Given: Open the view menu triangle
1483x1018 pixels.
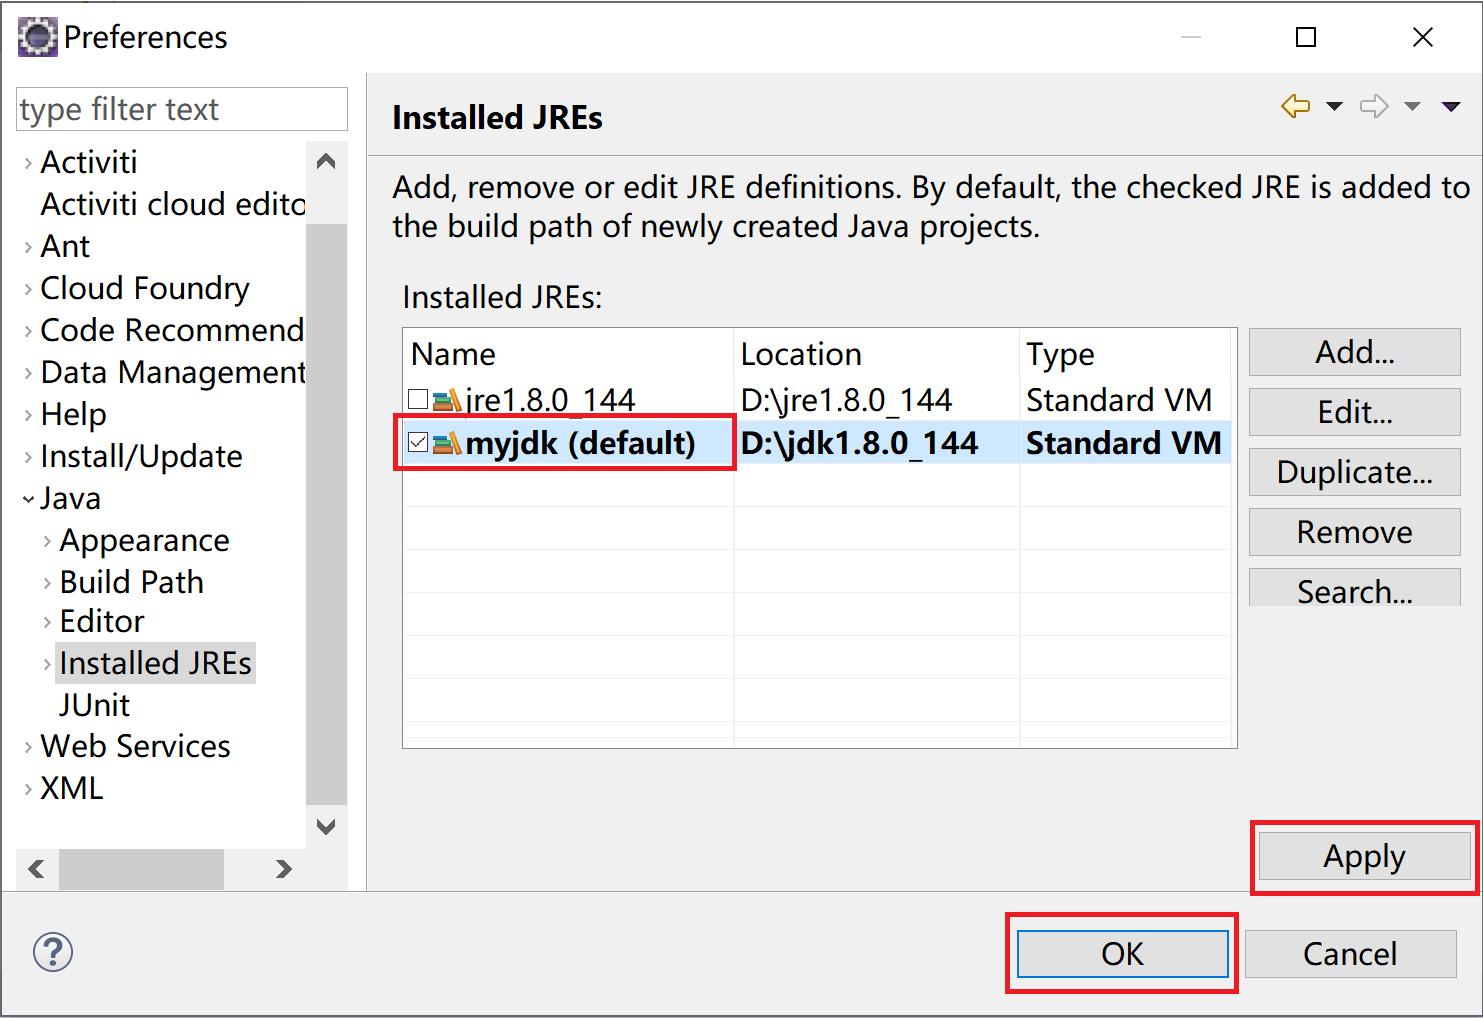Looking at the screenshot, I should click(x=1451, y=106).
